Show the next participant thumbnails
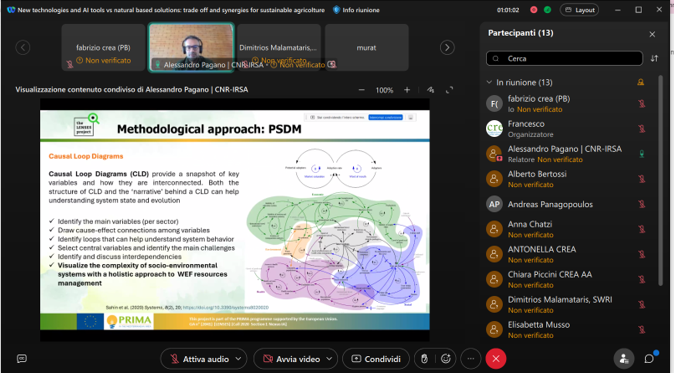 click(447, 47)
